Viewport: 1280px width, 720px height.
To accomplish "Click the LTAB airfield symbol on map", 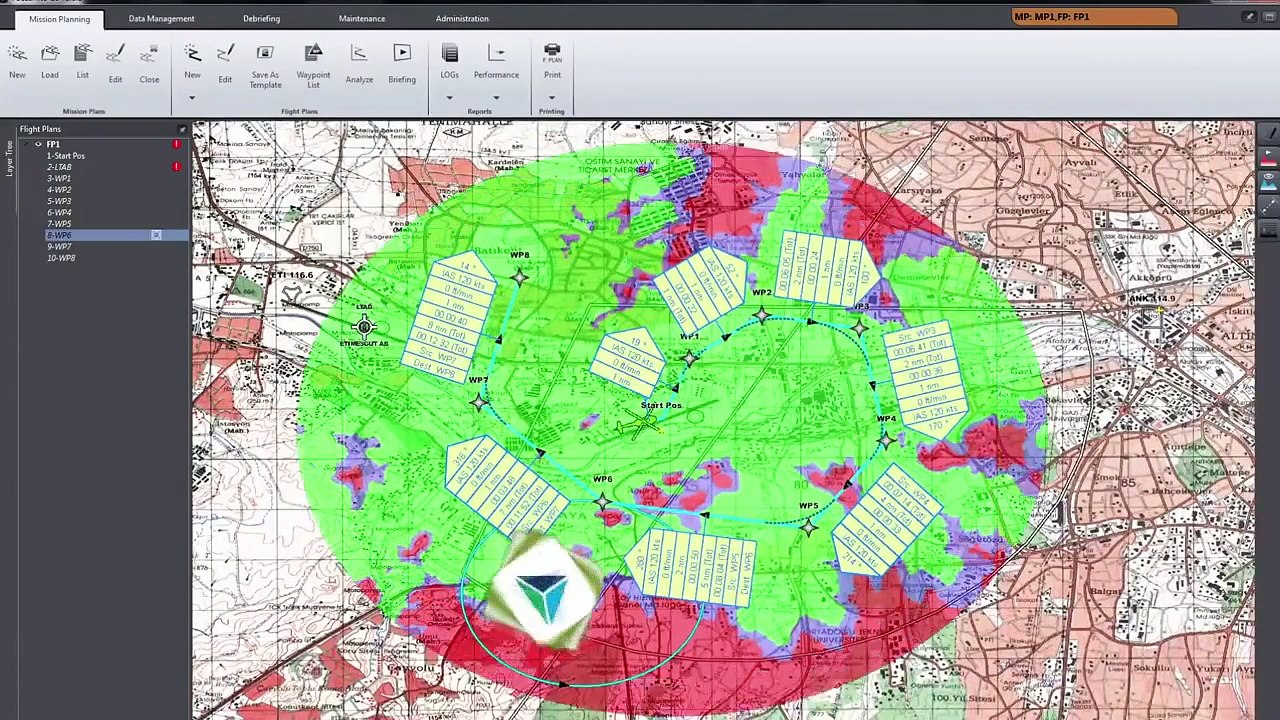I will point(364,326).
